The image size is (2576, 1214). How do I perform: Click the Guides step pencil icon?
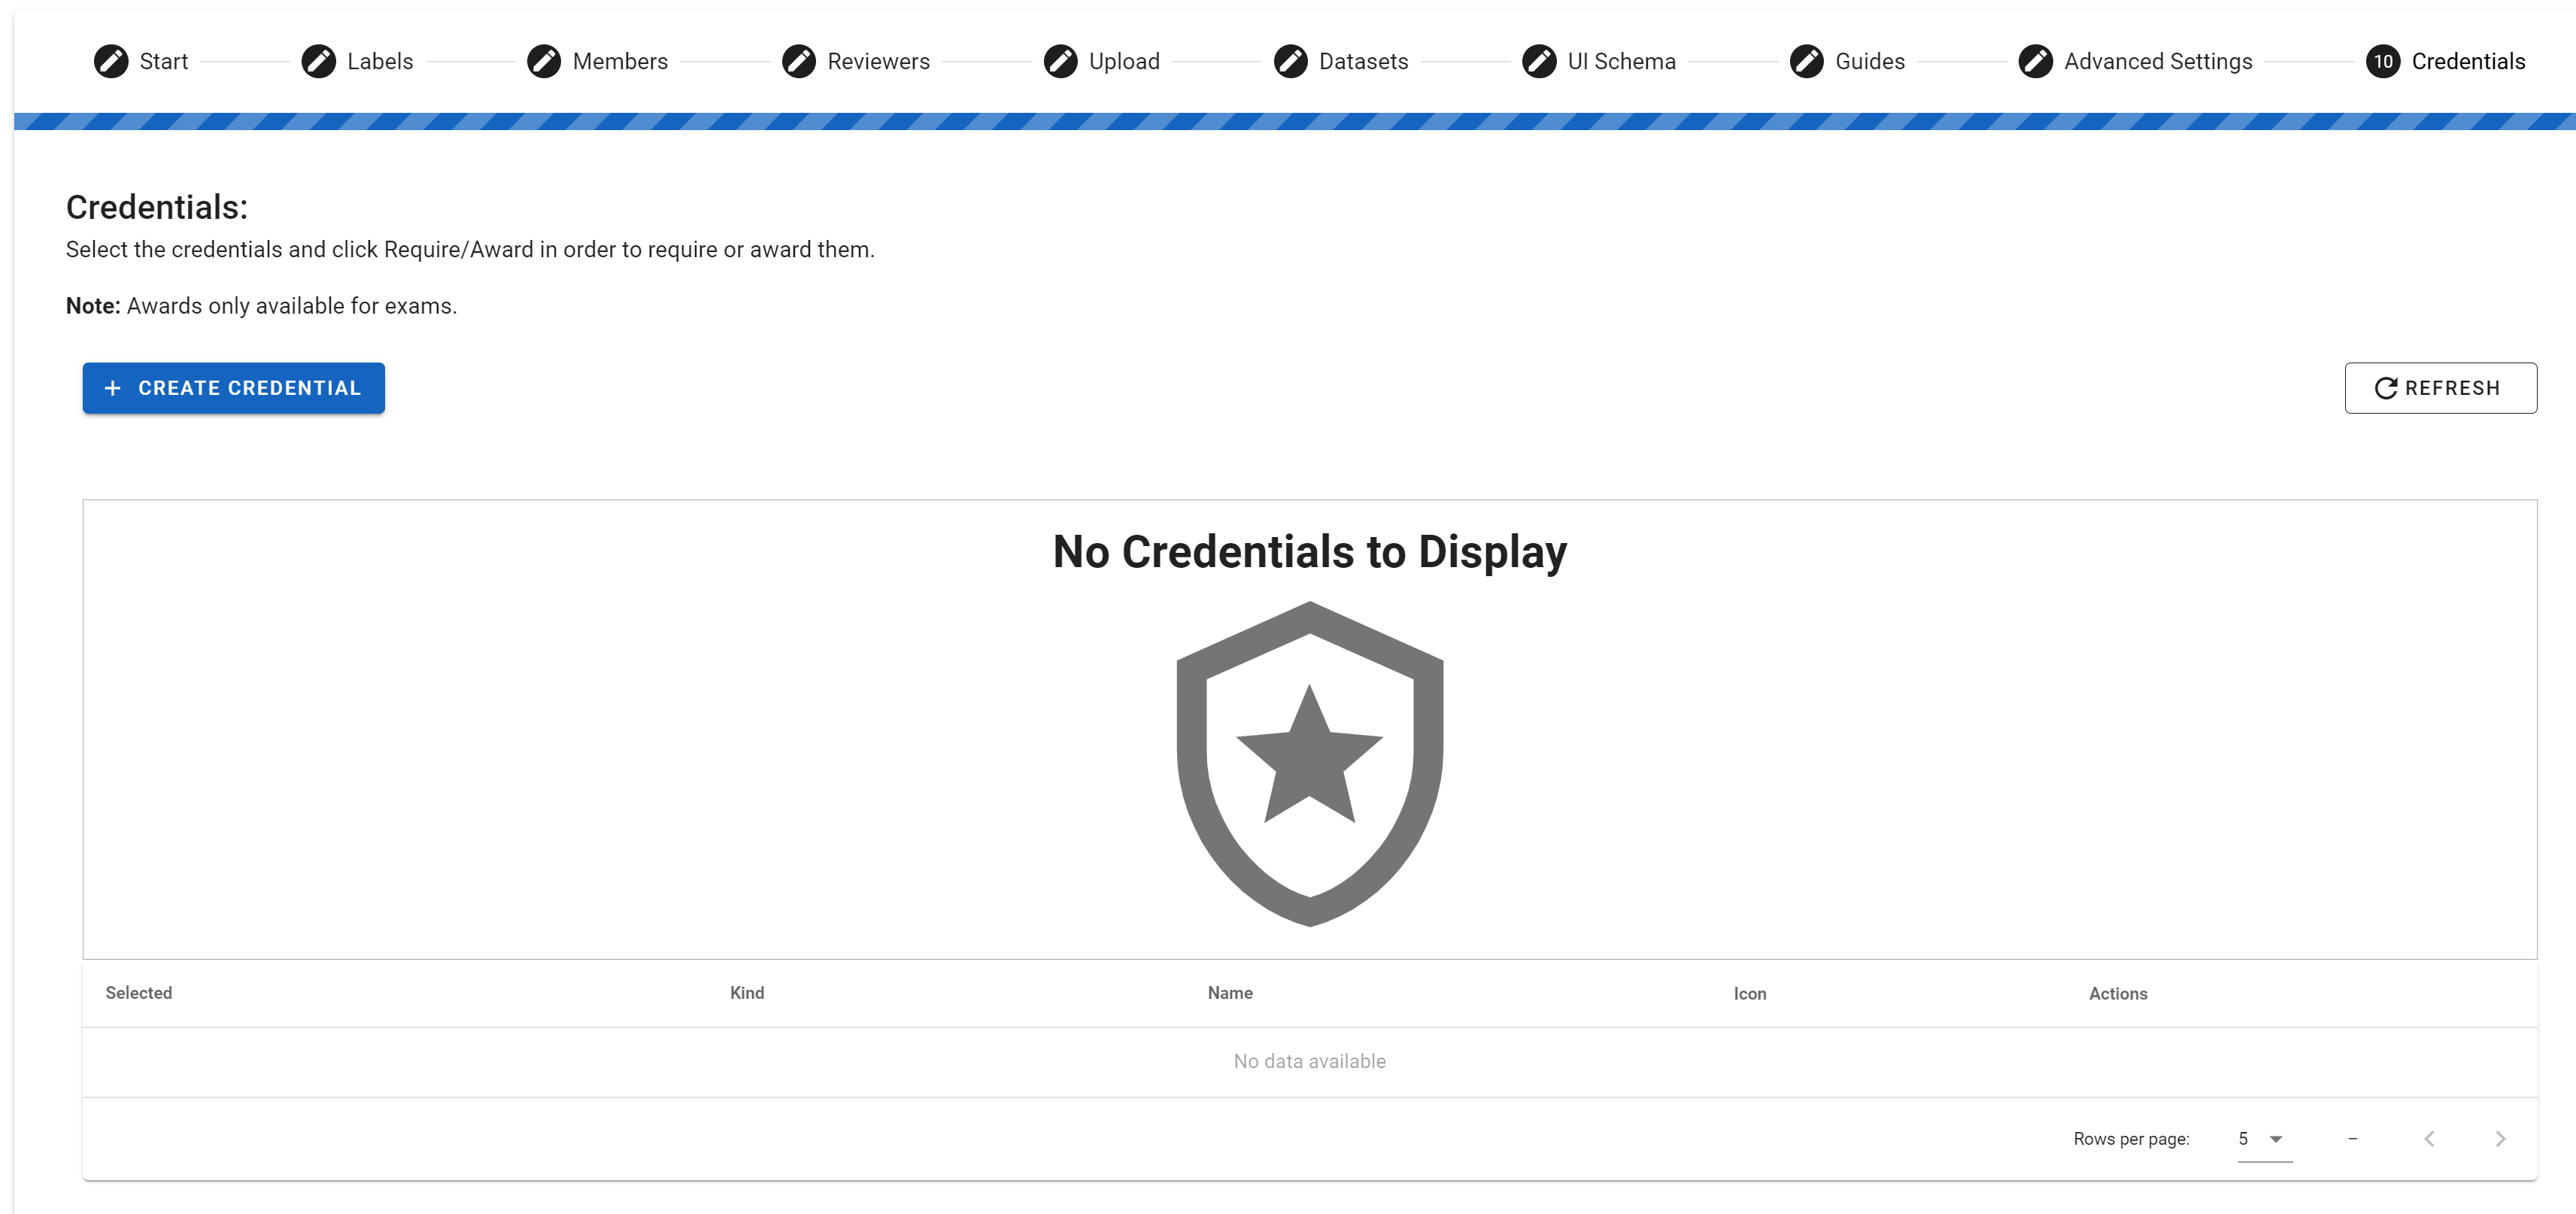pos(1807,61)
